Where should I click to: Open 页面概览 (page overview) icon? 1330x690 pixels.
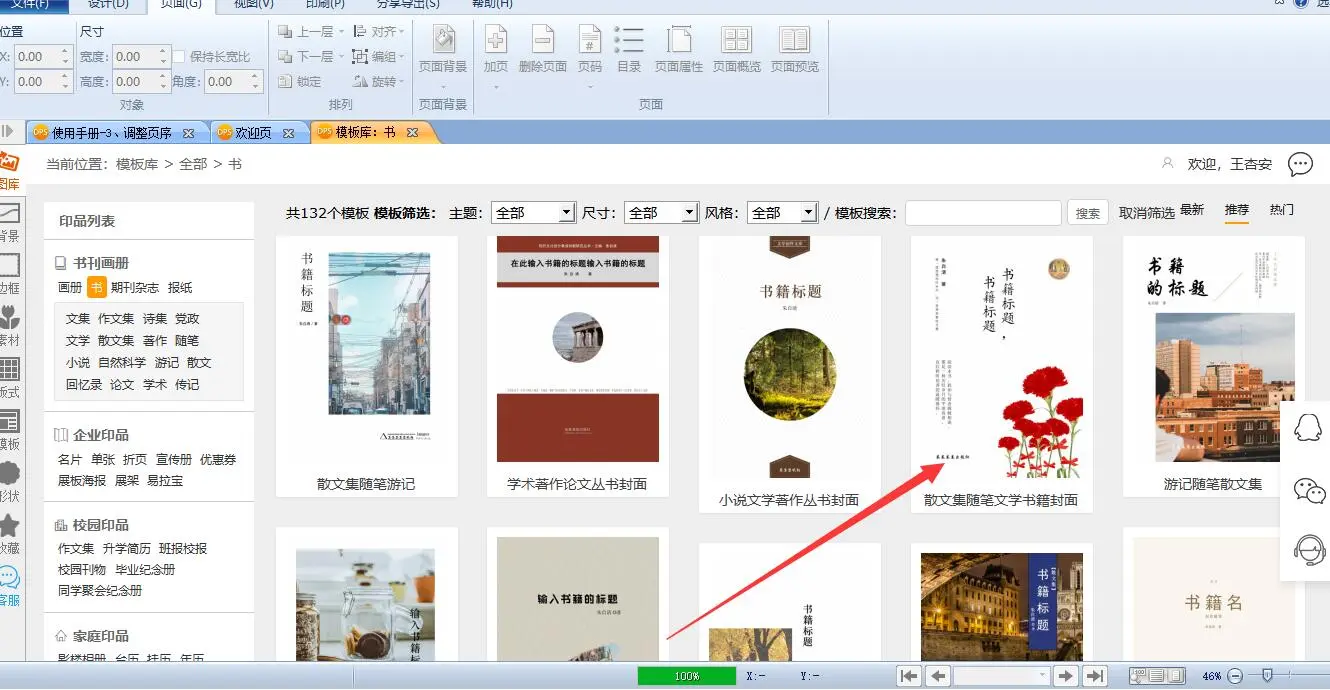(x=736, y=41)
